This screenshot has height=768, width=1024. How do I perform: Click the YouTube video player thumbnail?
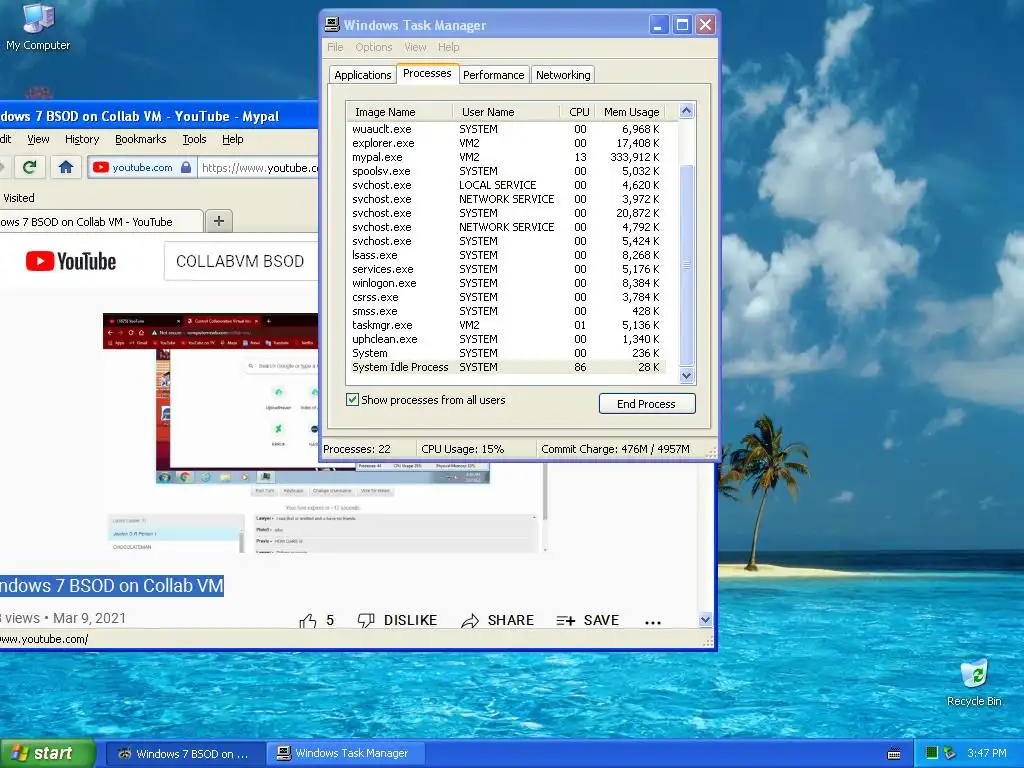coord(324,432)
